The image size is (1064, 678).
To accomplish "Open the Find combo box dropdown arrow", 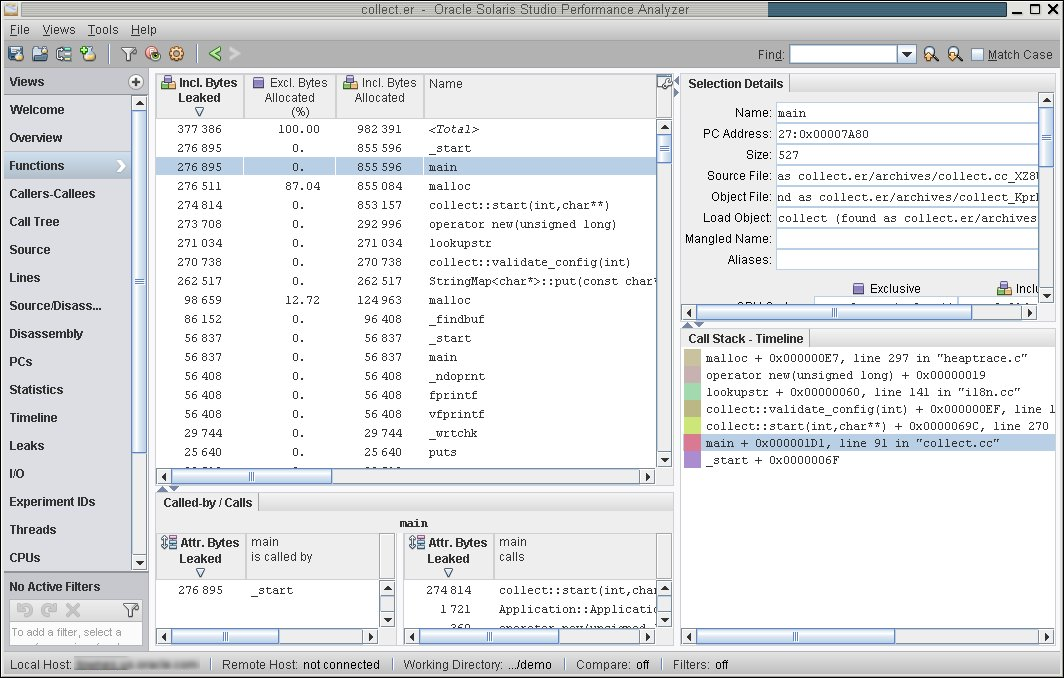I will [907, 54].
